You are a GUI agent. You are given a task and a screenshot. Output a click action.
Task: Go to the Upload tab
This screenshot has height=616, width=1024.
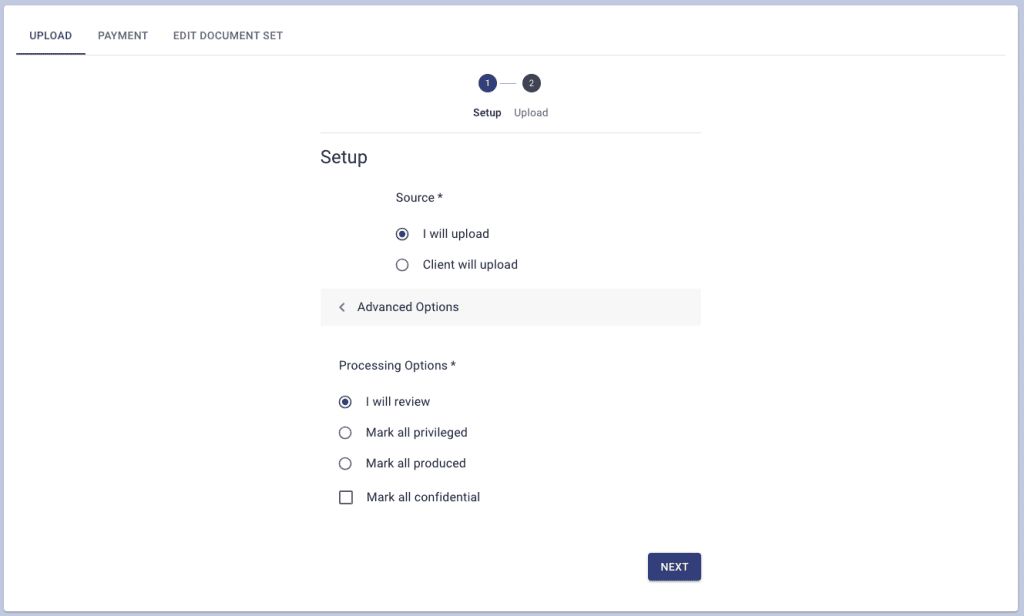[x=51, y=36]
